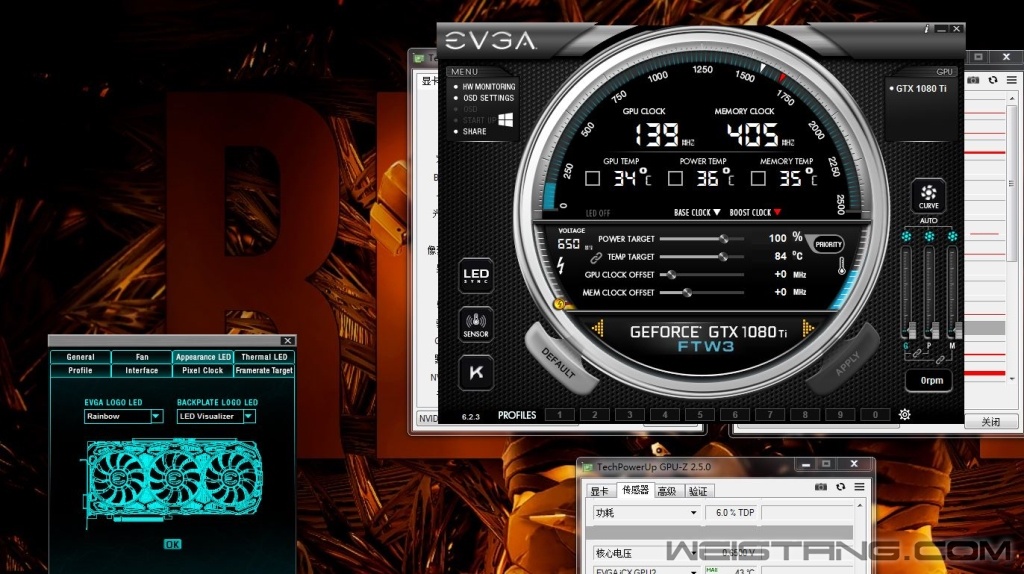This screenshot has width=1024, height=574.
Task: Click the Power Target slider handle
Action: point(723,239)
